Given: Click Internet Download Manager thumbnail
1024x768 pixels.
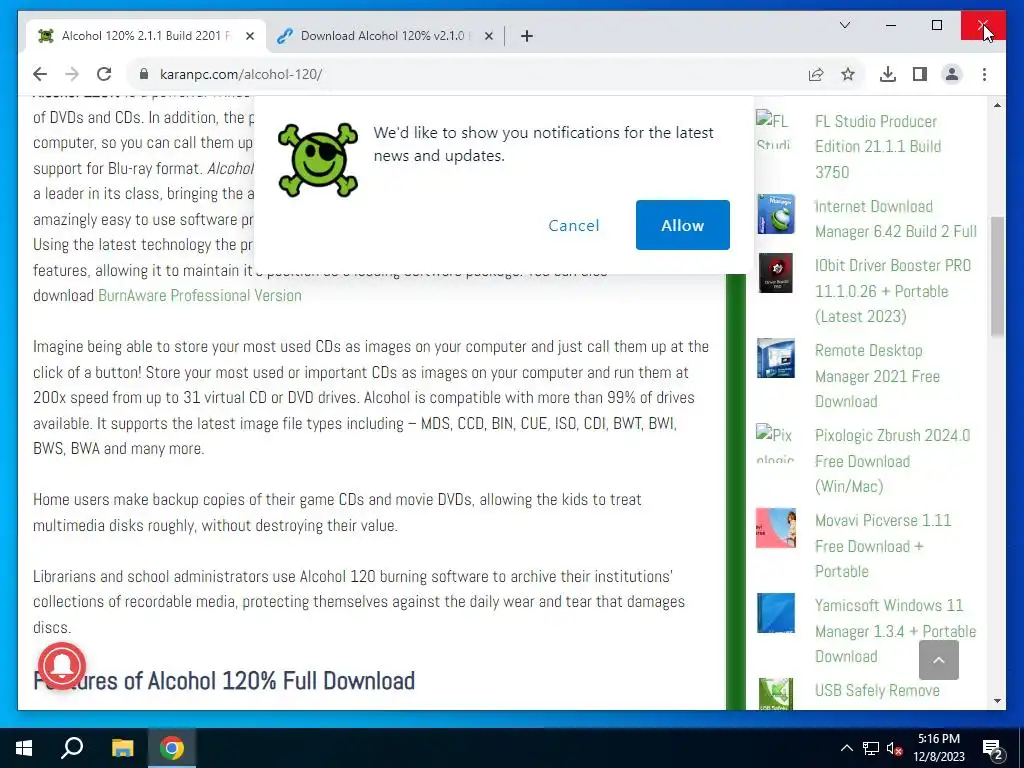Looking at the screenshot, I should (x=775, y=214).
